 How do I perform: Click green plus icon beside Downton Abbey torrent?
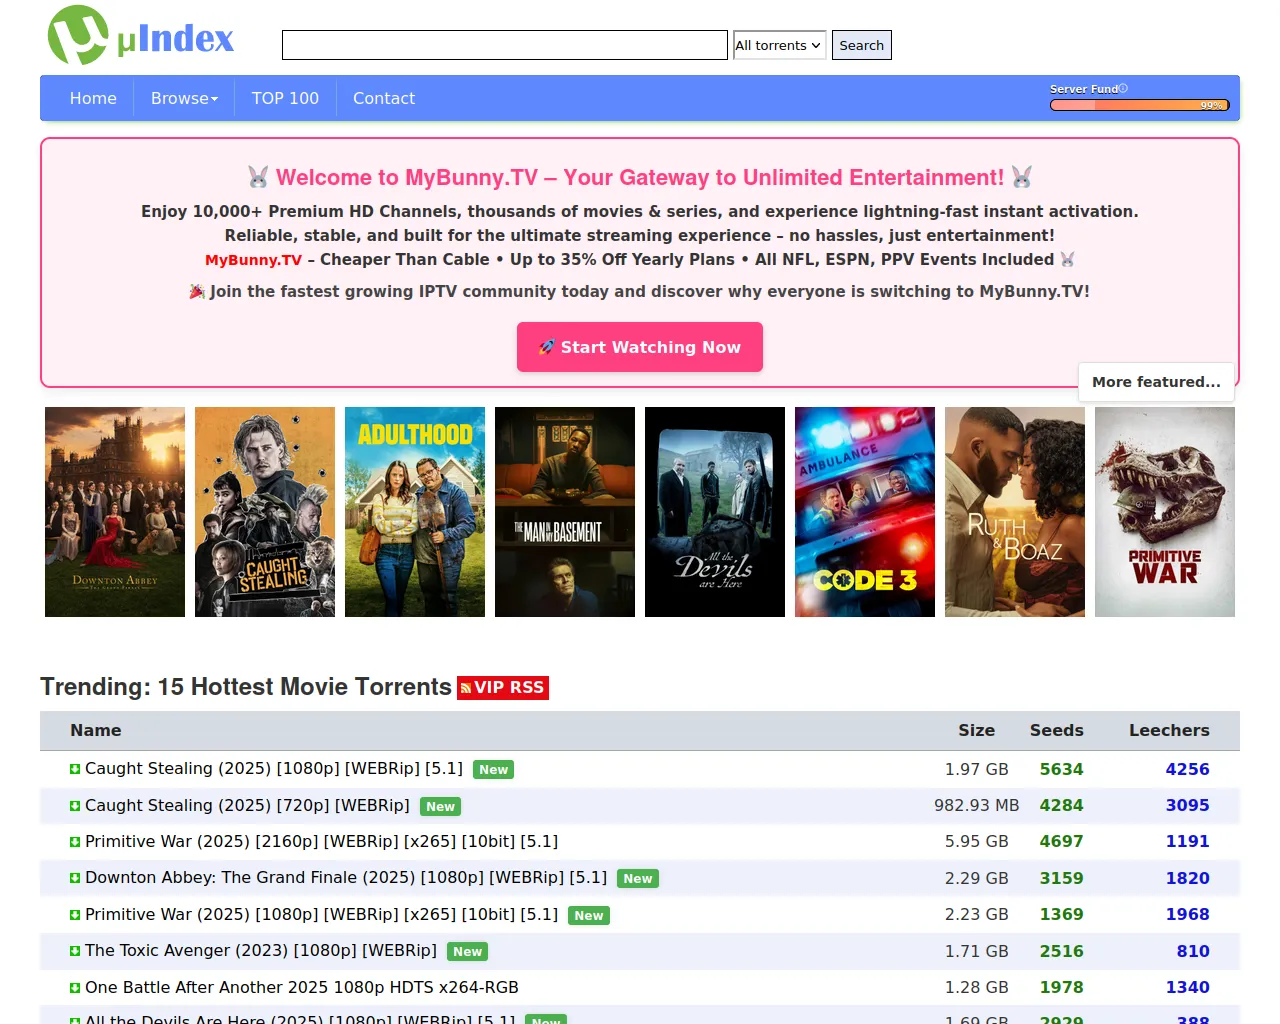pos(75,878)
